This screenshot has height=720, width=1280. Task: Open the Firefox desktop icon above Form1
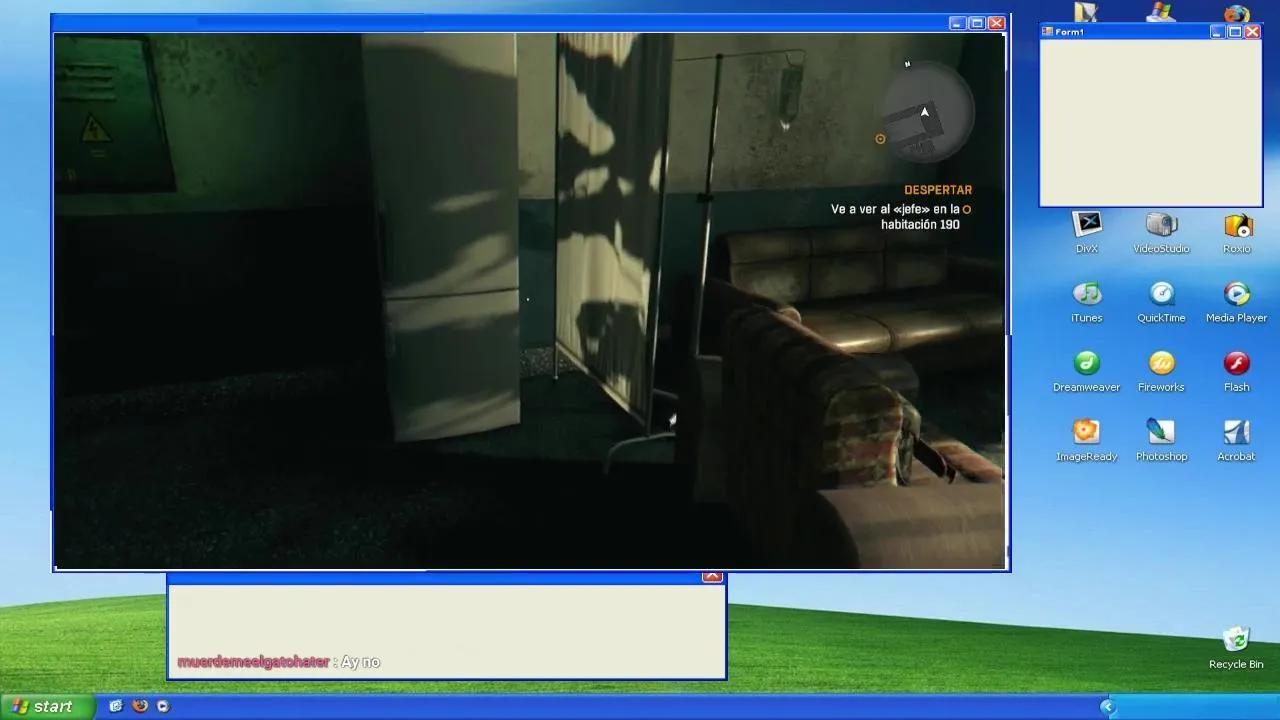click(1237, 14)
